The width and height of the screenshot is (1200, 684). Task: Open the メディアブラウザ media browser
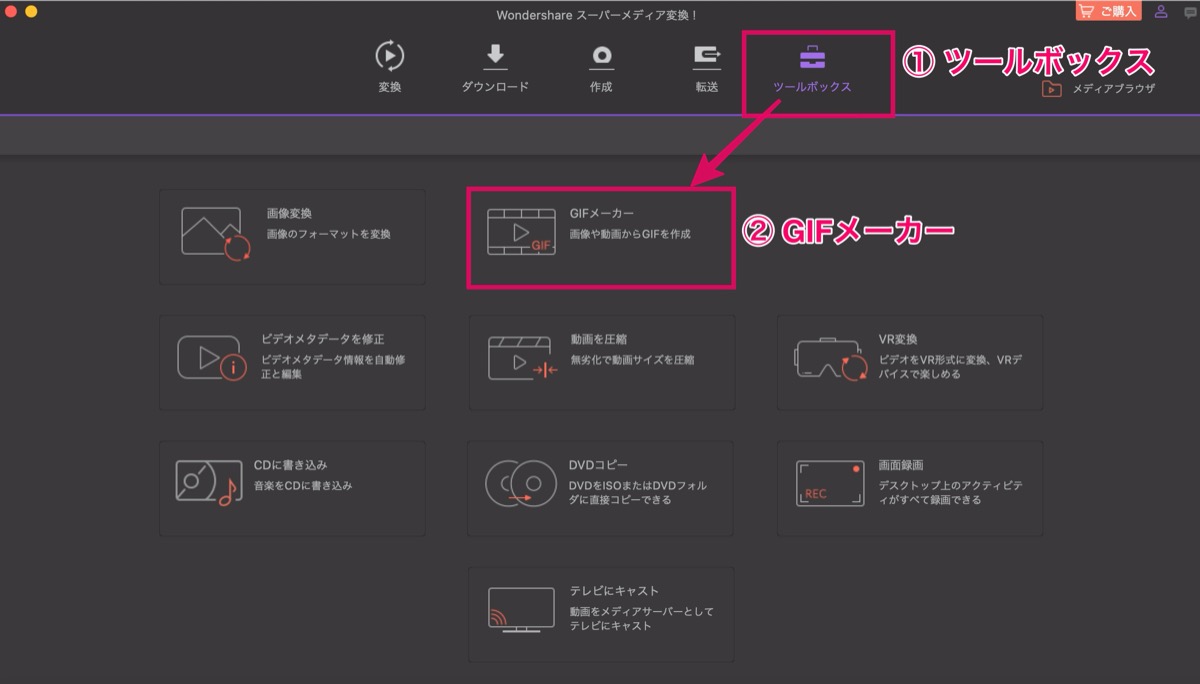1098,88
